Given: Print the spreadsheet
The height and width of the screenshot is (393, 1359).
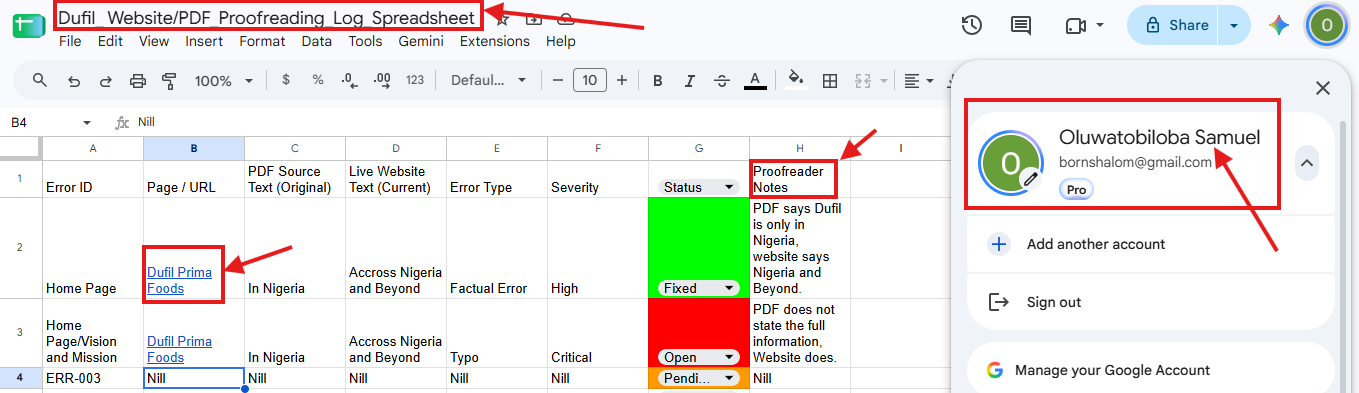Looking at the screenshot, I should [x=138, y=80].
